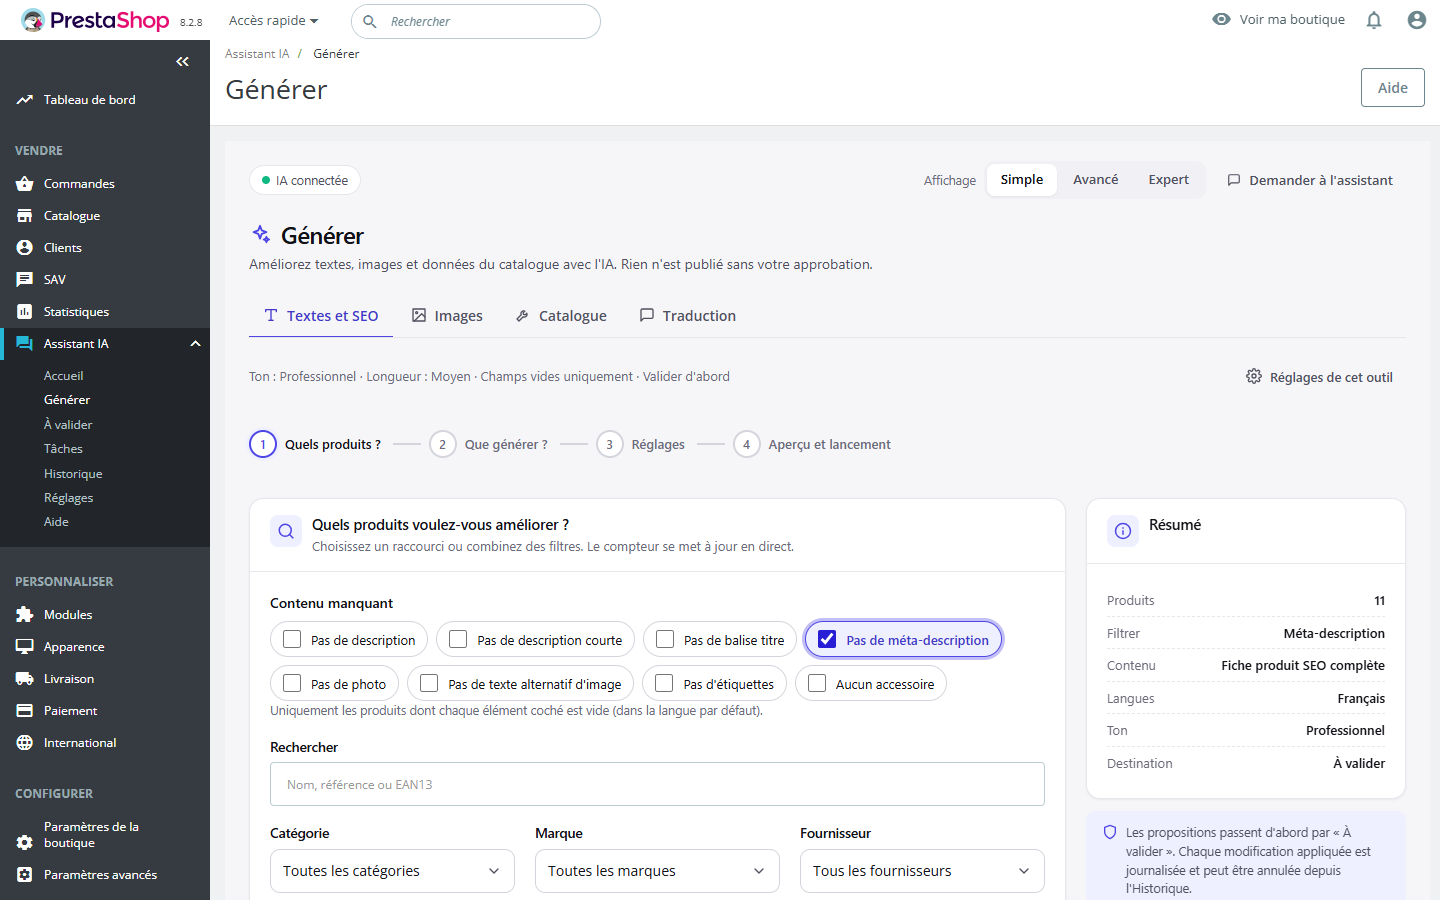The image size is (1440, 900).
Task: Switch display to Expert mode
Action: pos(1169,180)
